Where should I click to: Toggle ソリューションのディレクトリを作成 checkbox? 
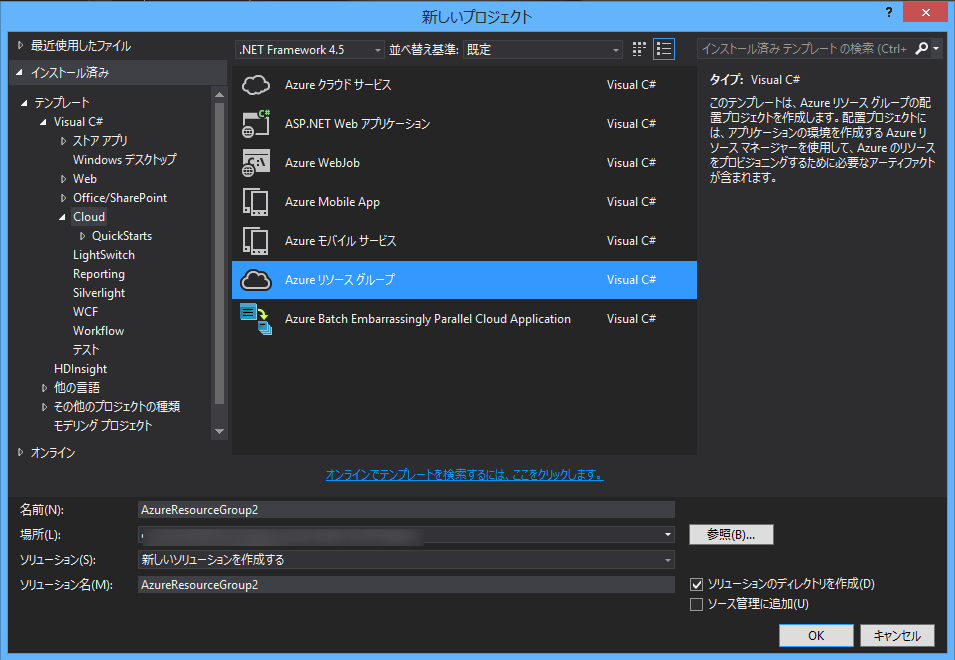[x=696, y=585]
